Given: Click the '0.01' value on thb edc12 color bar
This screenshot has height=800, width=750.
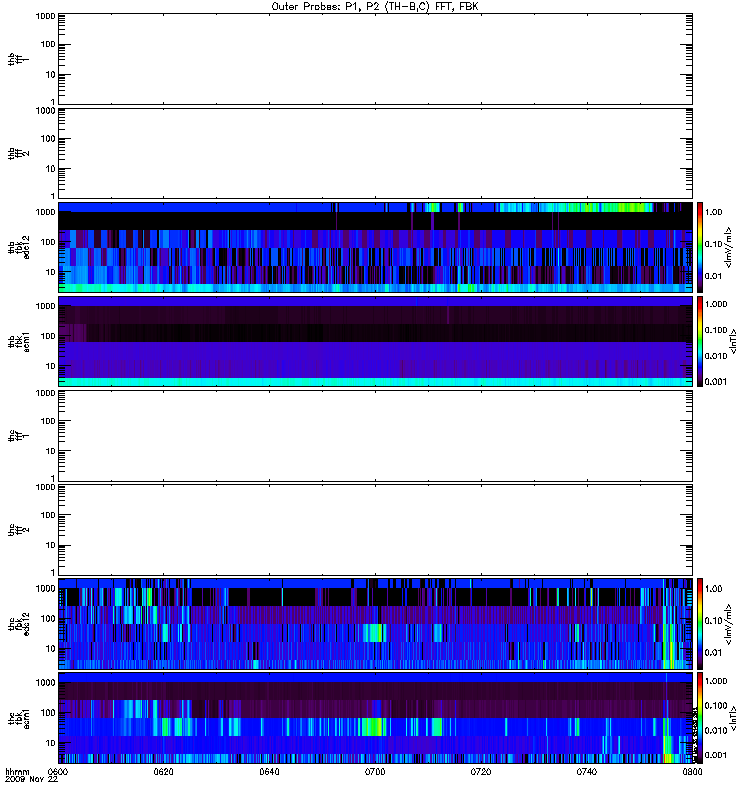Looking at the screenshot, I should (713, 276).
